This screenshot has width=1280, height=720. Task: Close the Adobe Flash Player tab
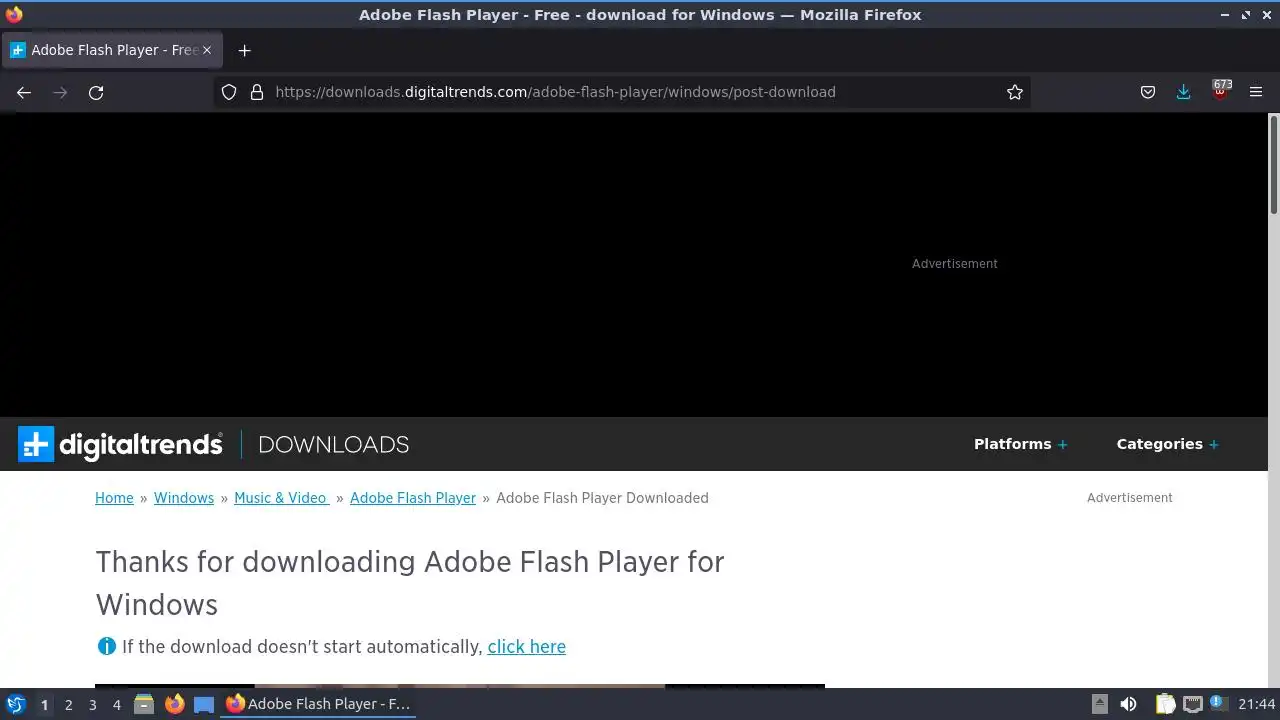tap(207, 50)
